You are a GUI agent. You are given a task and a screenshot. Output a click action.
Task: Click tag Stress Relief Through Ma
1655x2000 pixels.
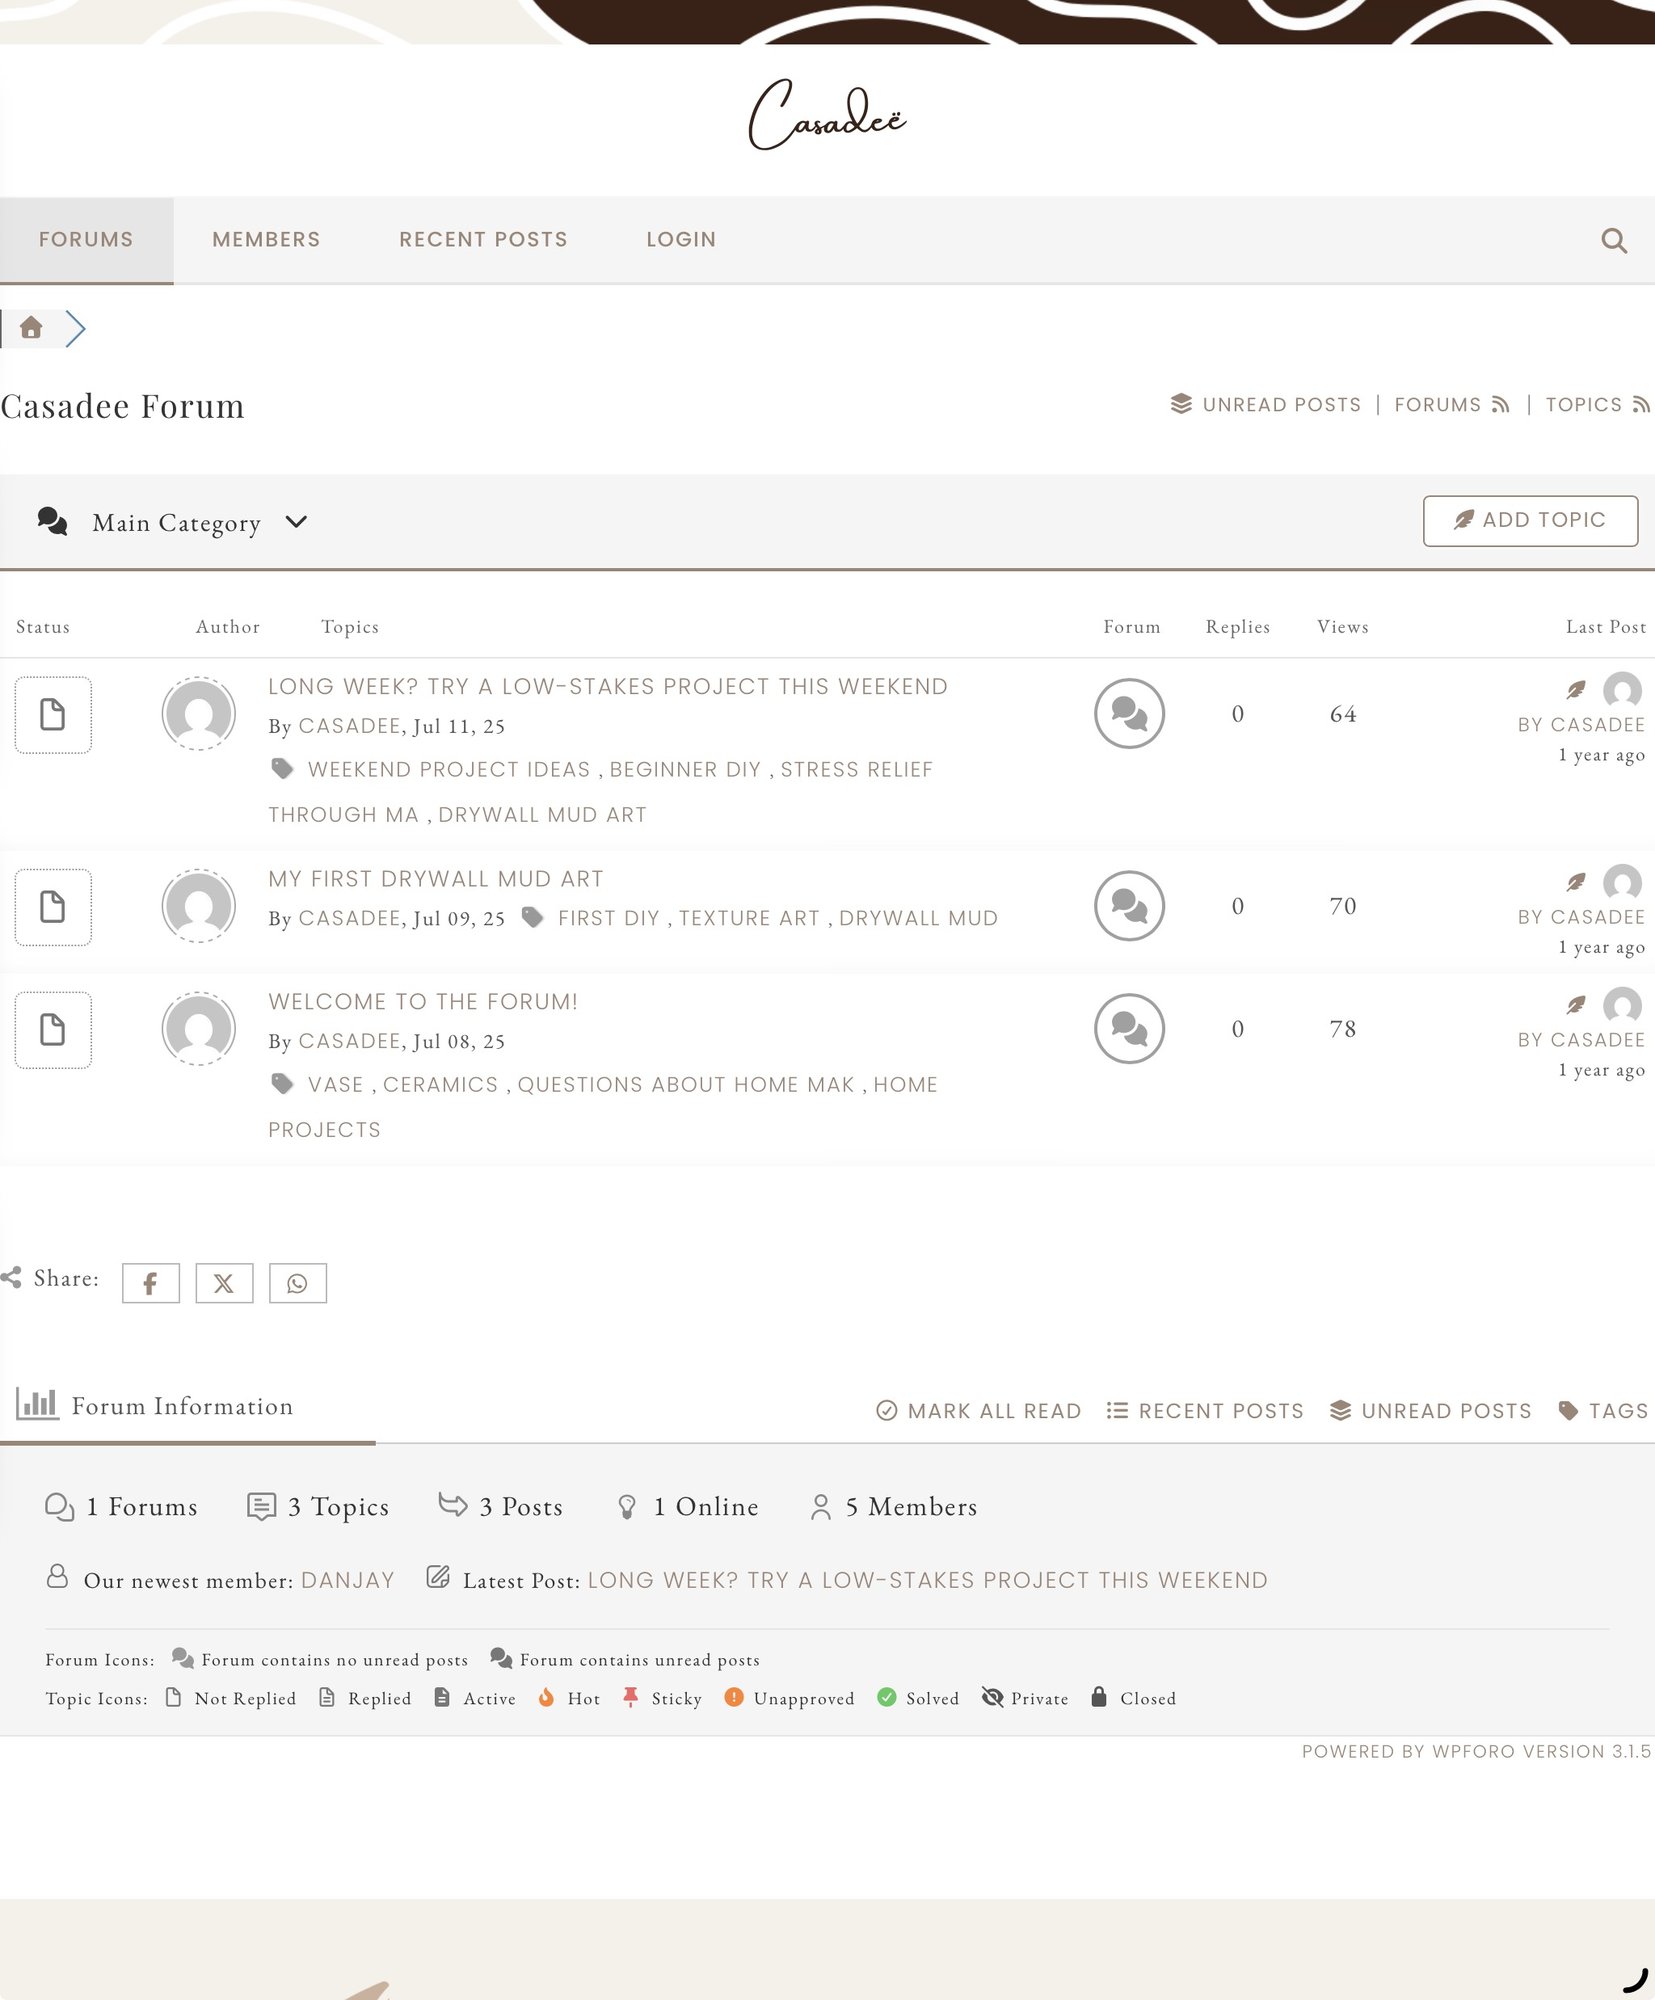point(600,792)
